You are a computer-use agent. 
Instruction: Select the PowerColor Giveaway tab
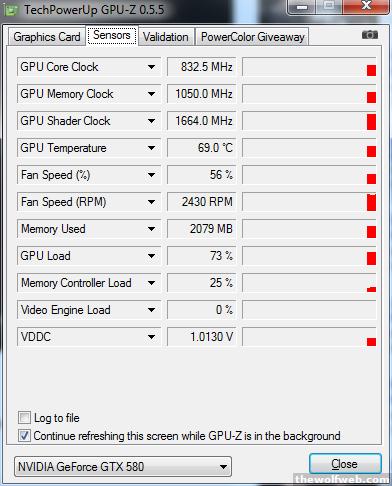[252, 37]
